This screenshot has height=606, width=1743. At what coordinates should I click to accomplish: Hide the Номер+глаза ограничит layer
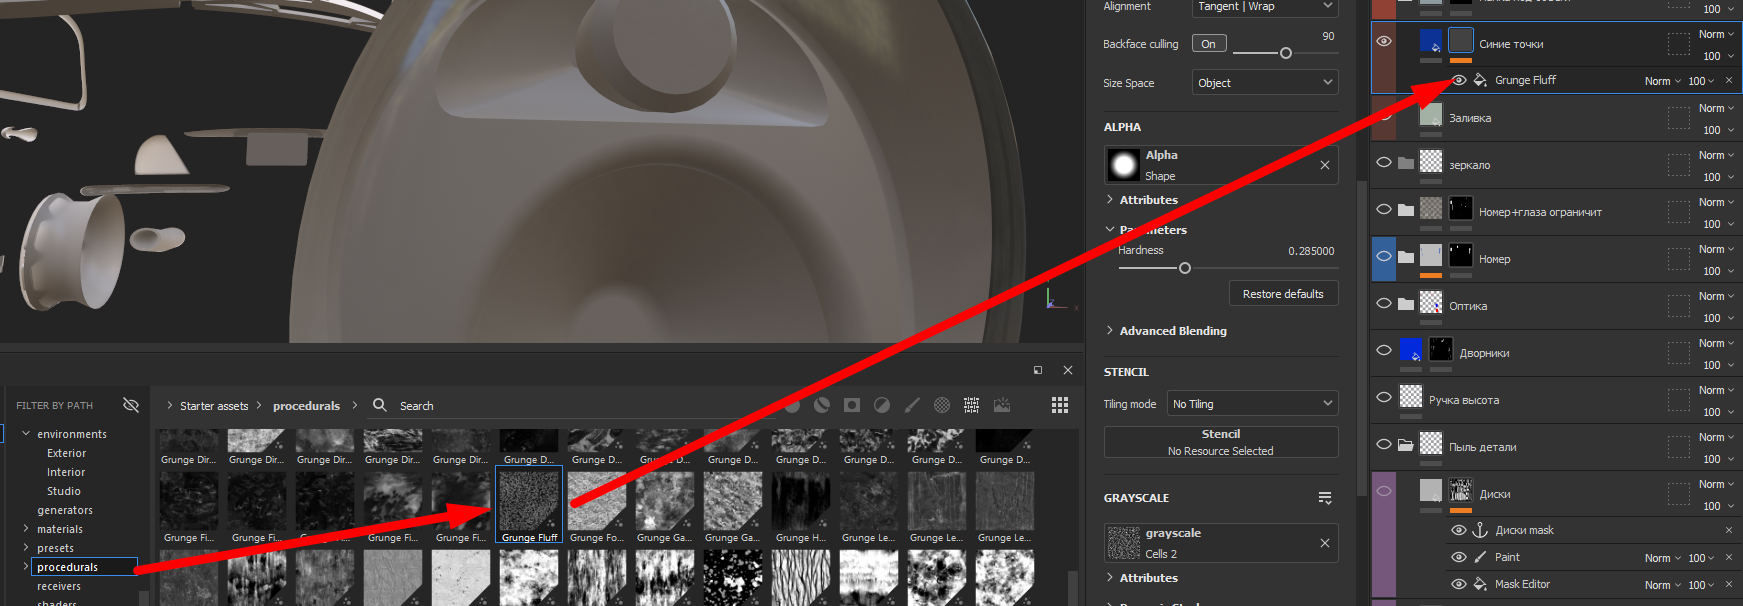pyautogui.click(x=1384, y=209)
